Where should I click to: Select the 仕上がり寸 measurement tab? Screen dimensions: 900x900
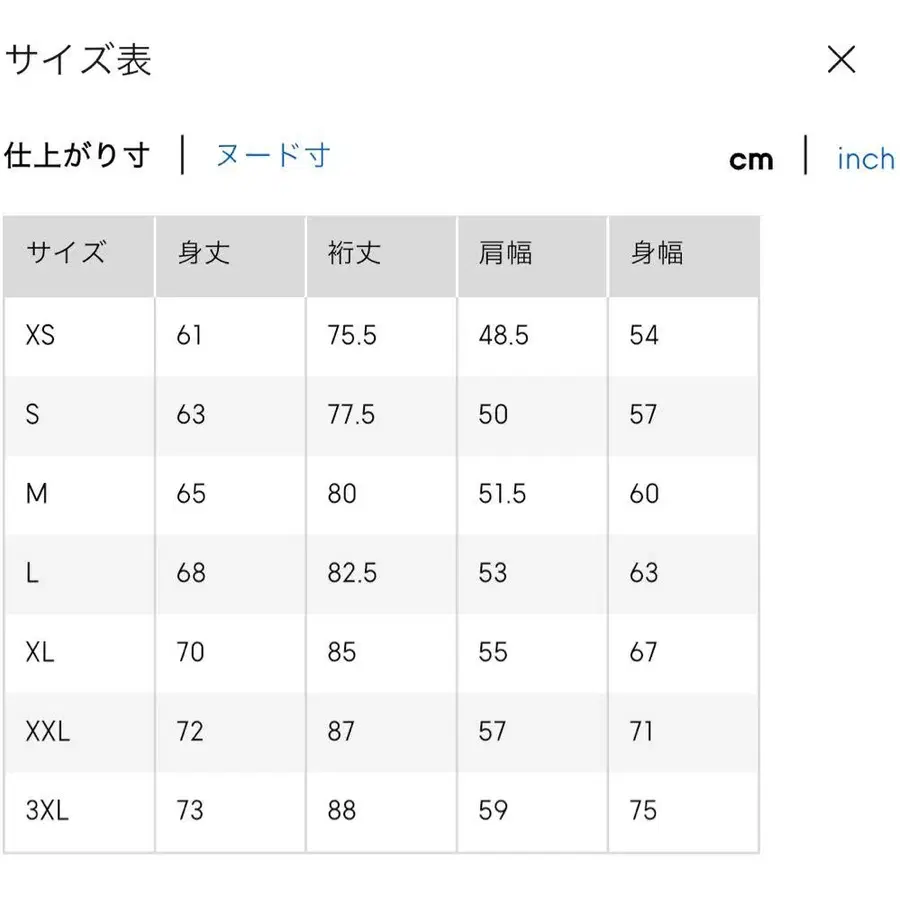(x=78, y=156)
